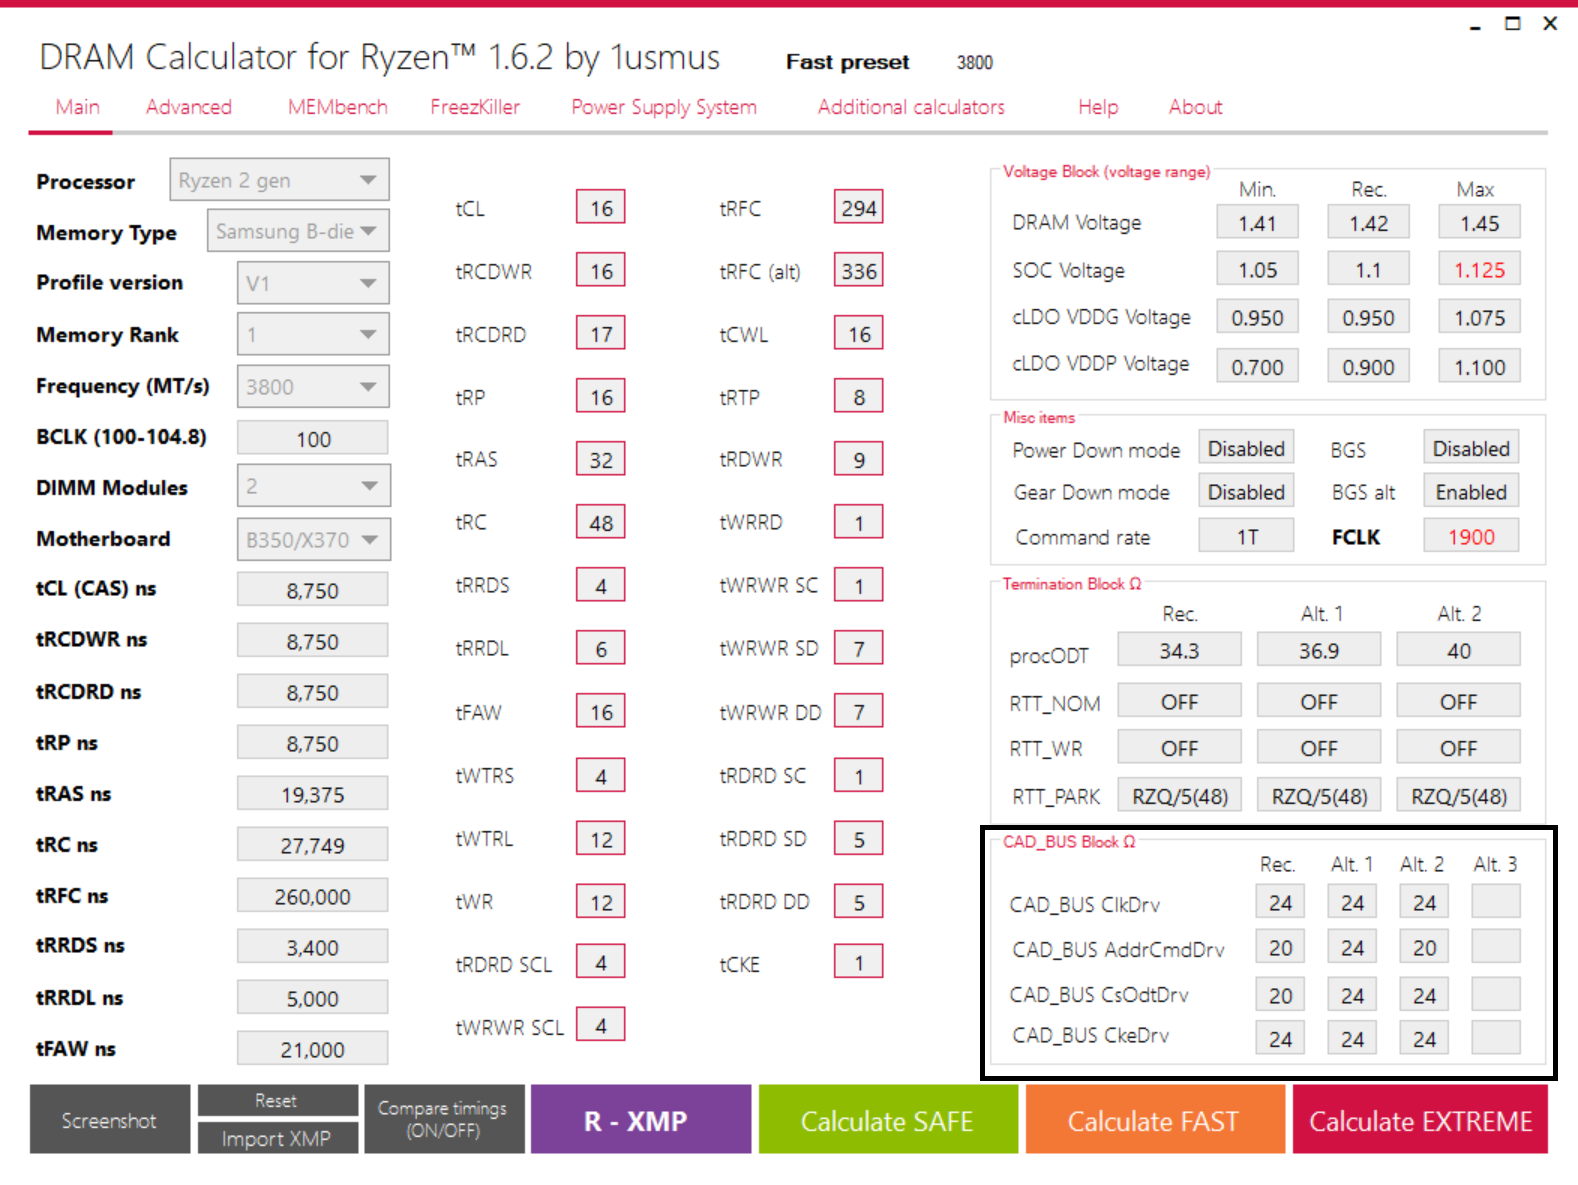Select the tRRDL timing value 6
Screen dimensions: 1578x1185
(x=601, y=649)
